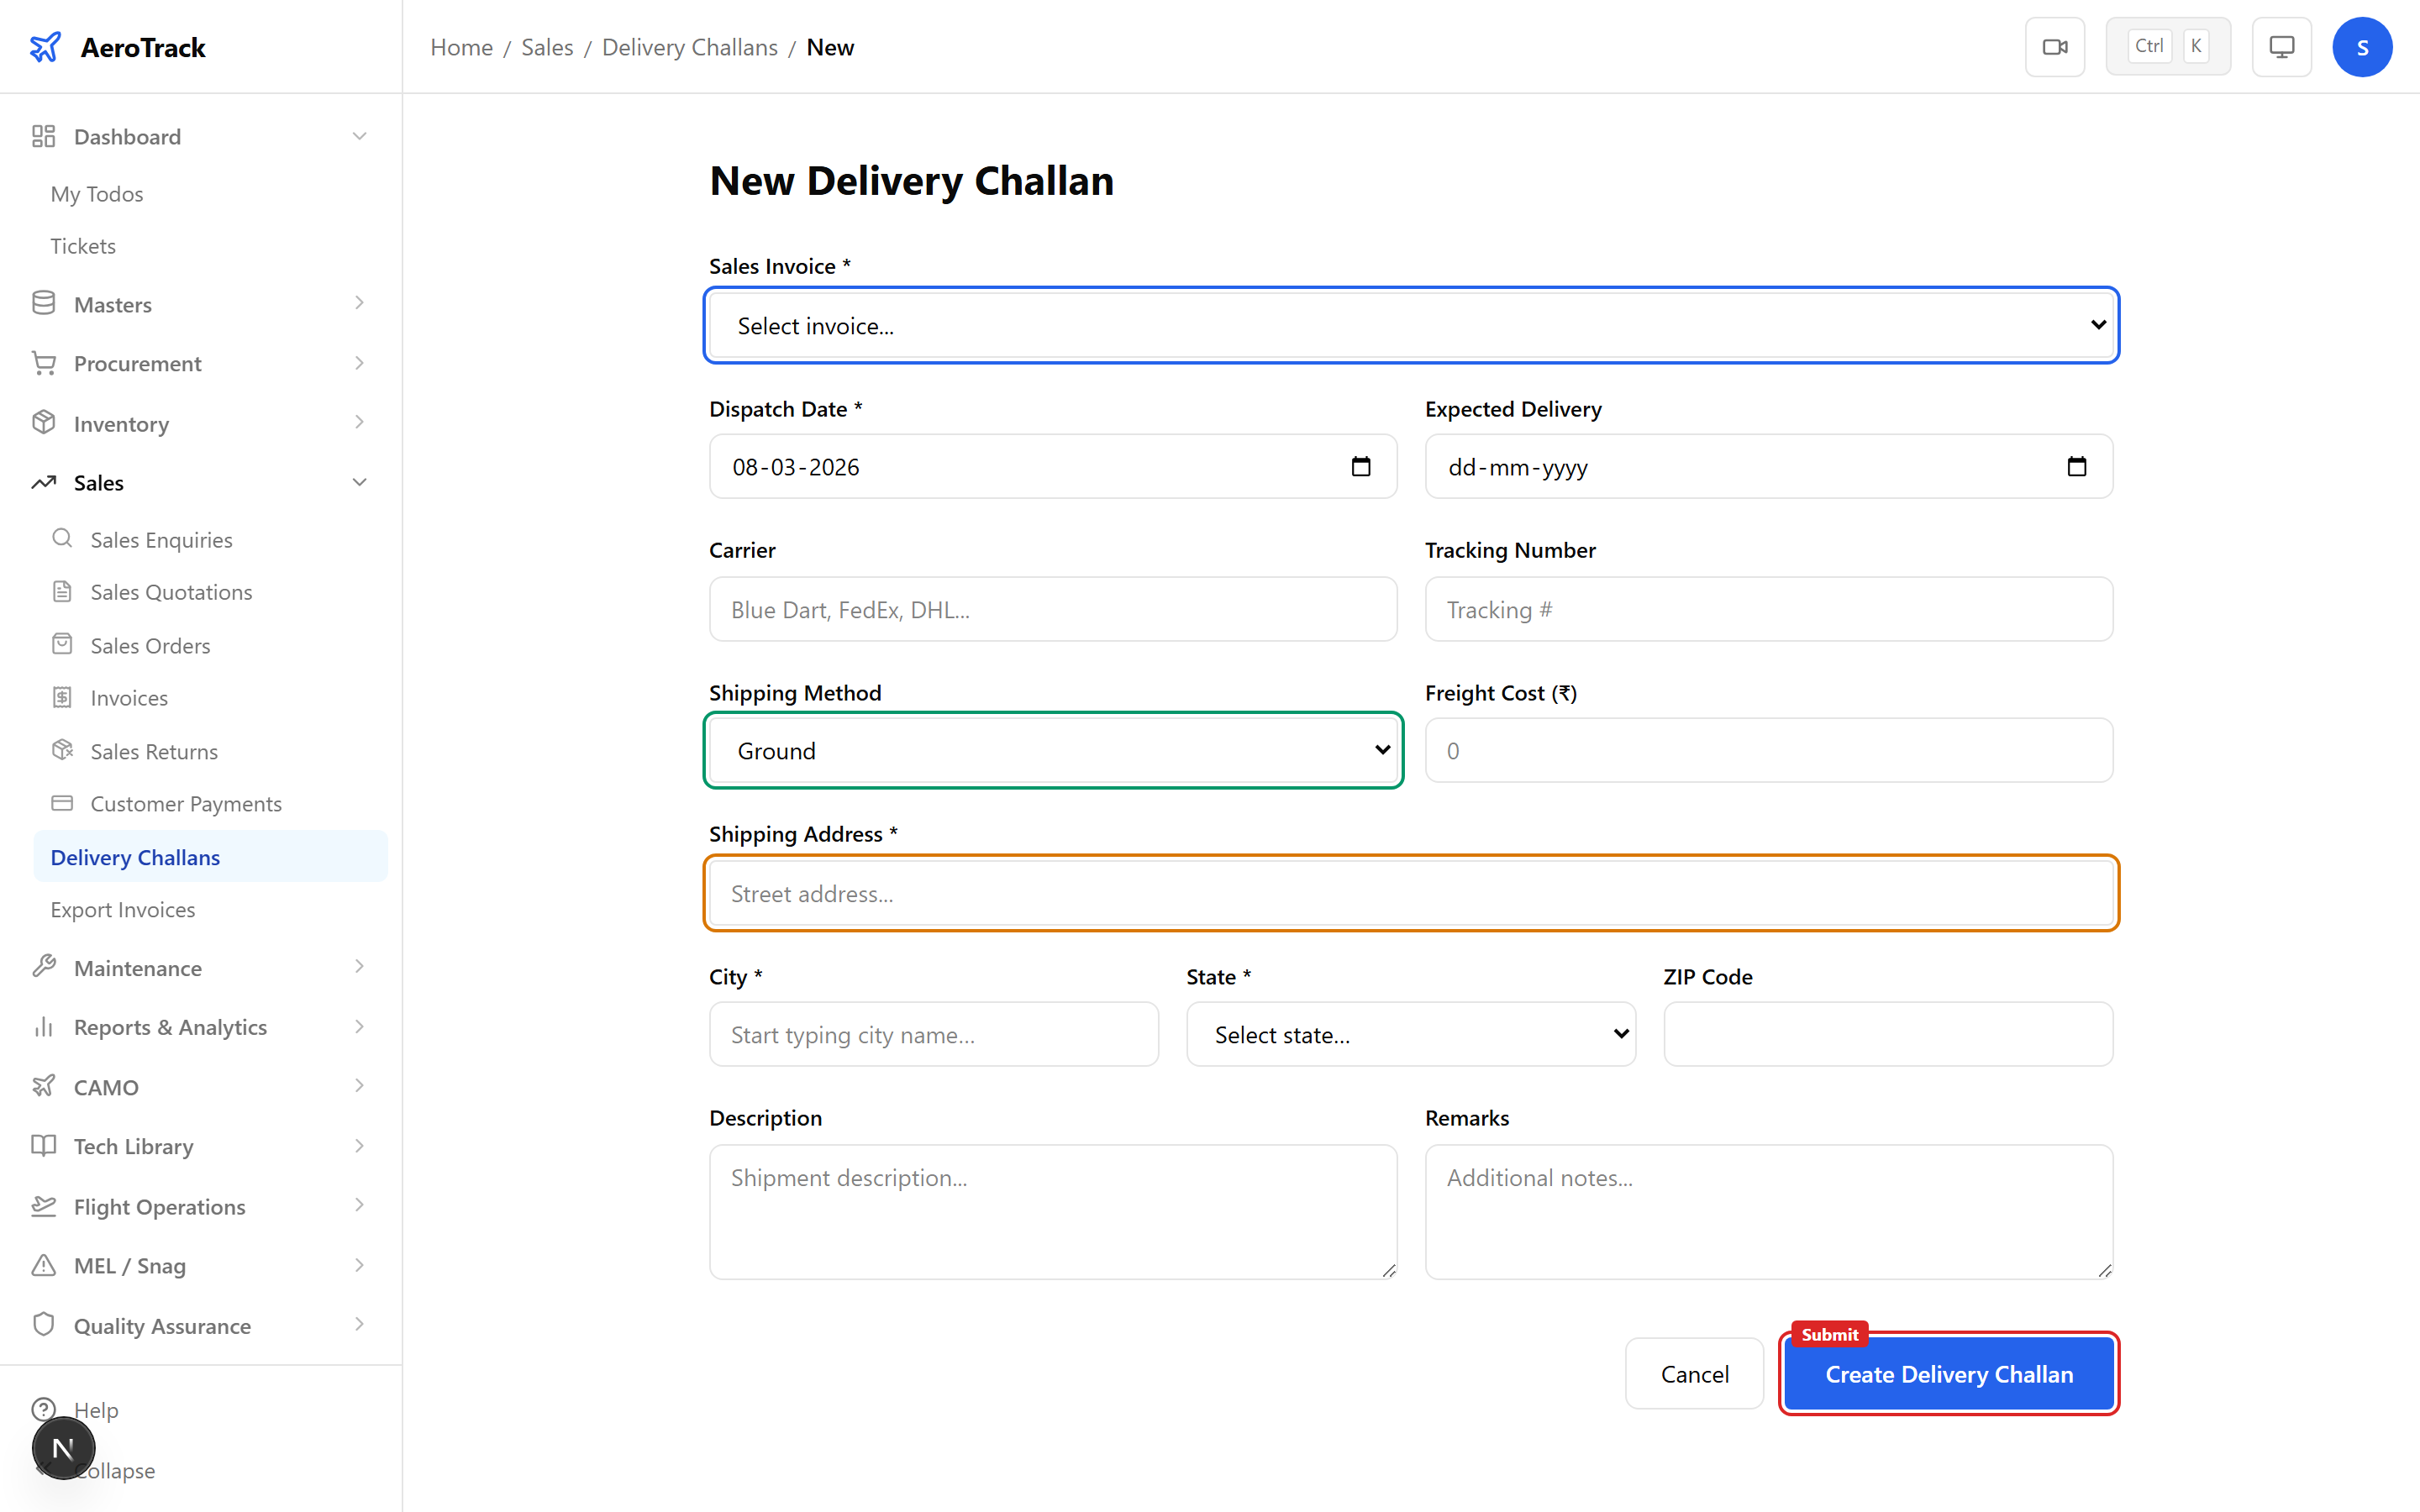This screenshot has height=1512, width=2420.
Task: Expand the Reports & Analytics section chevron
Action: pyautogui.click(x=359, y=1027)
